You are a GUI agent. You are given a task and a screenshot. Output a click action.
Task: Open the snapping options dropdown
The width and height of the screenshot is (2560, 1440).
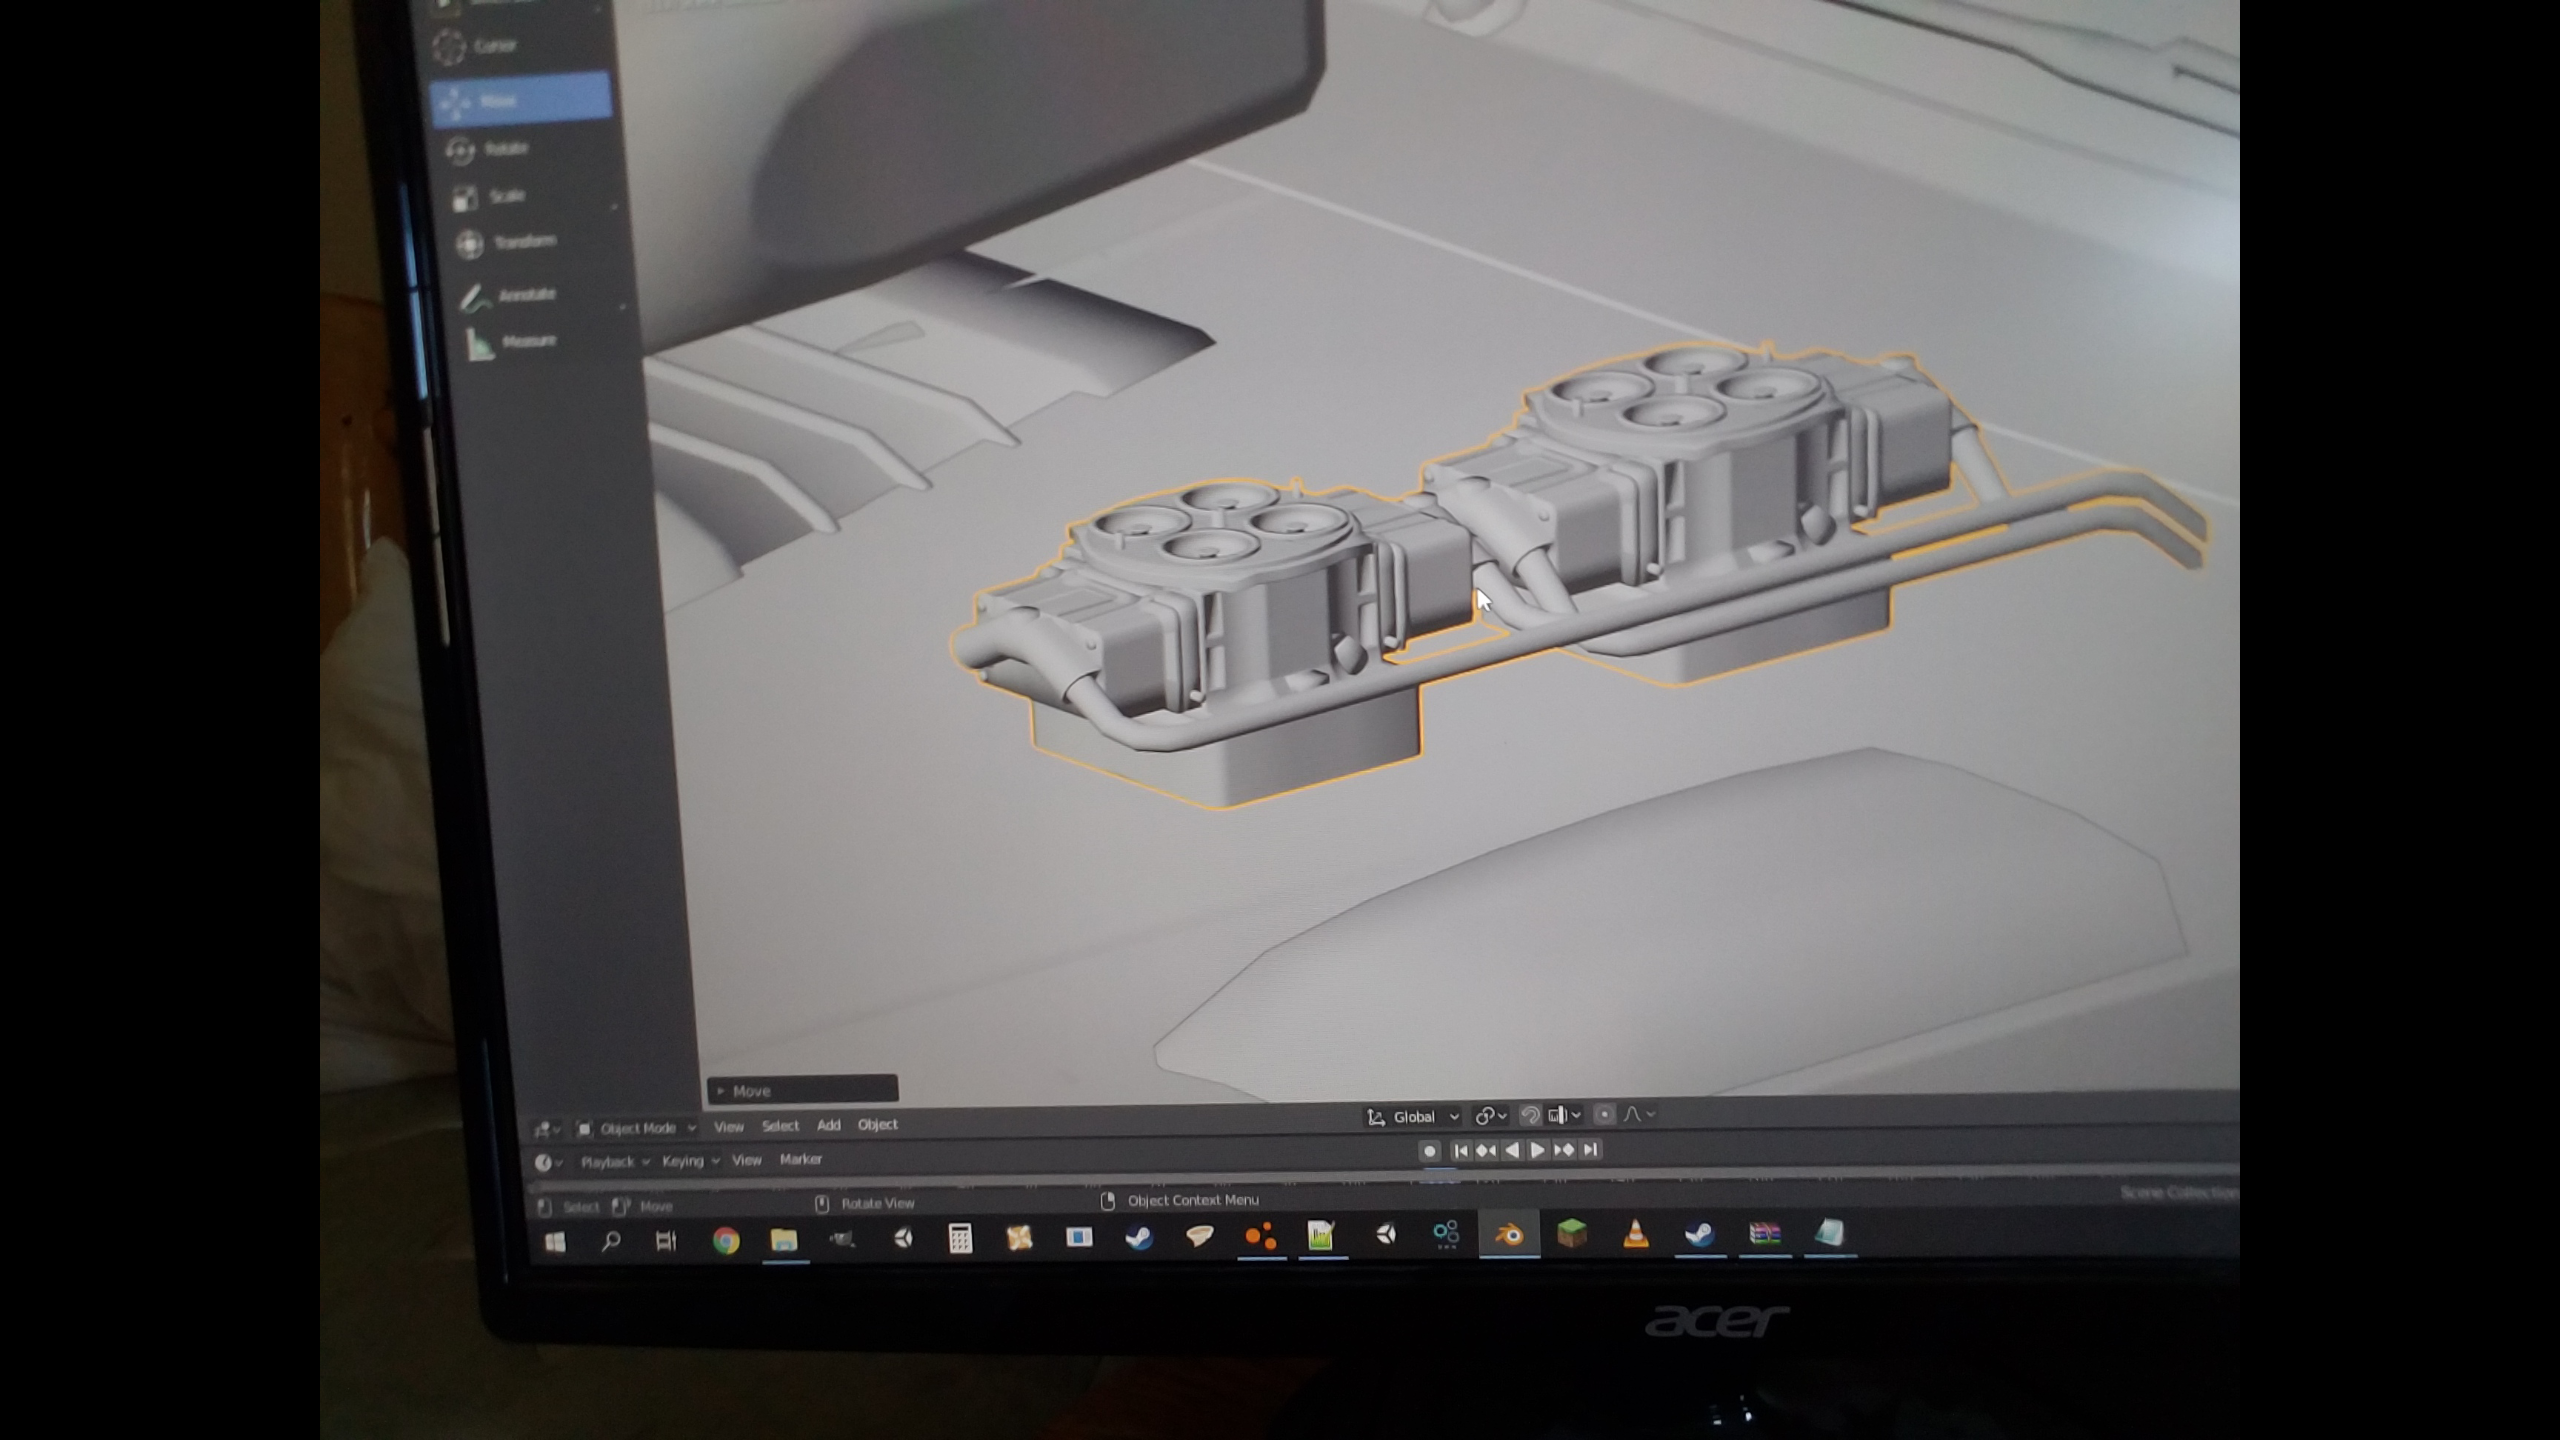[x=1565, y=1115]
